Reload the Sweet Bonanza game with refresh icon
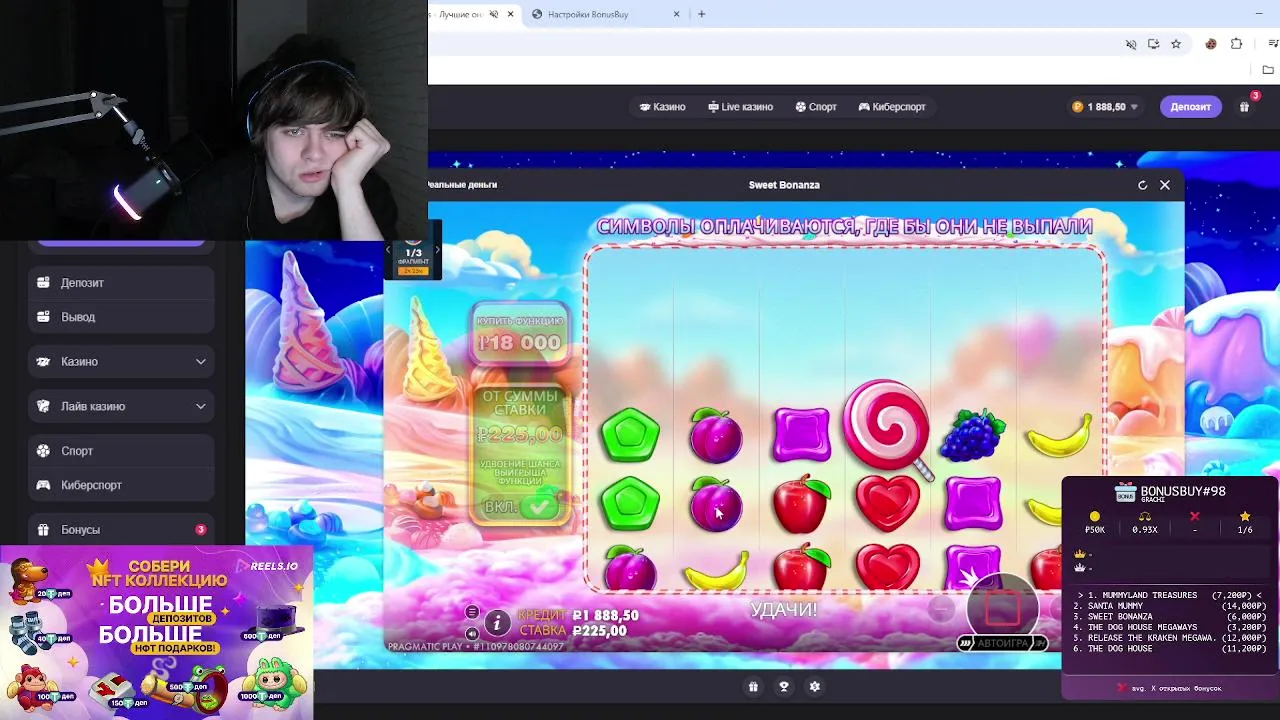 [1142, 185]
